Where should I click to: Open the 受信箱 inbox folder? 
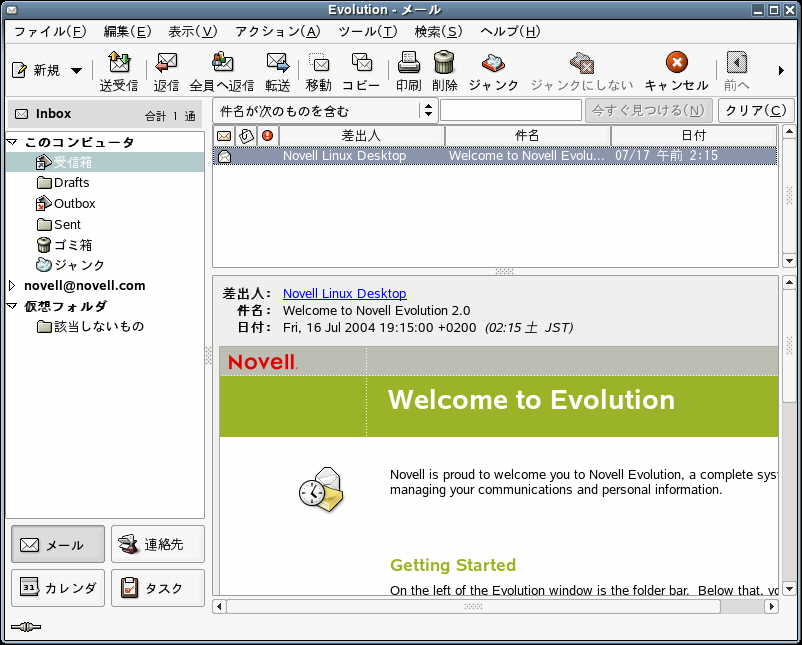coord(105,163)
